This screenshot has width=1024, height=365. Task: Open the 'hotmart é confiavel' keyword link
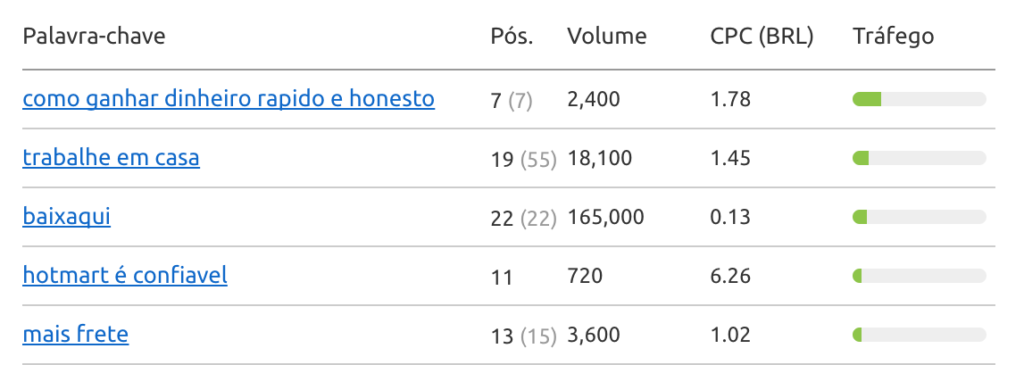pyautogui.click(x=125, y=276)
